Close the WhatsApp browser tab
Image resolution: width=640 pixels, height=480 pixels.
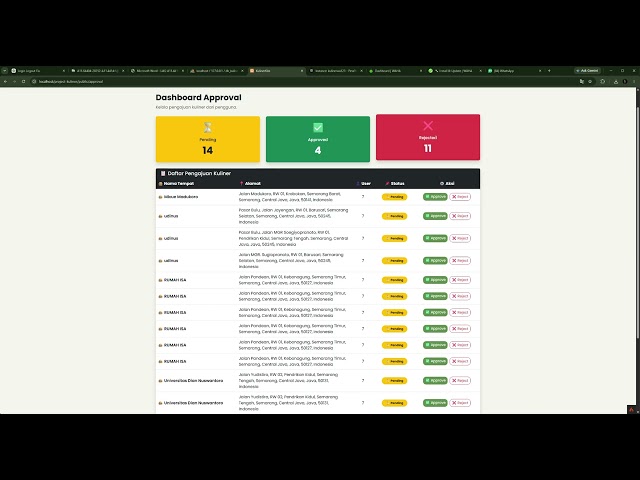click(x=540, y=71)
